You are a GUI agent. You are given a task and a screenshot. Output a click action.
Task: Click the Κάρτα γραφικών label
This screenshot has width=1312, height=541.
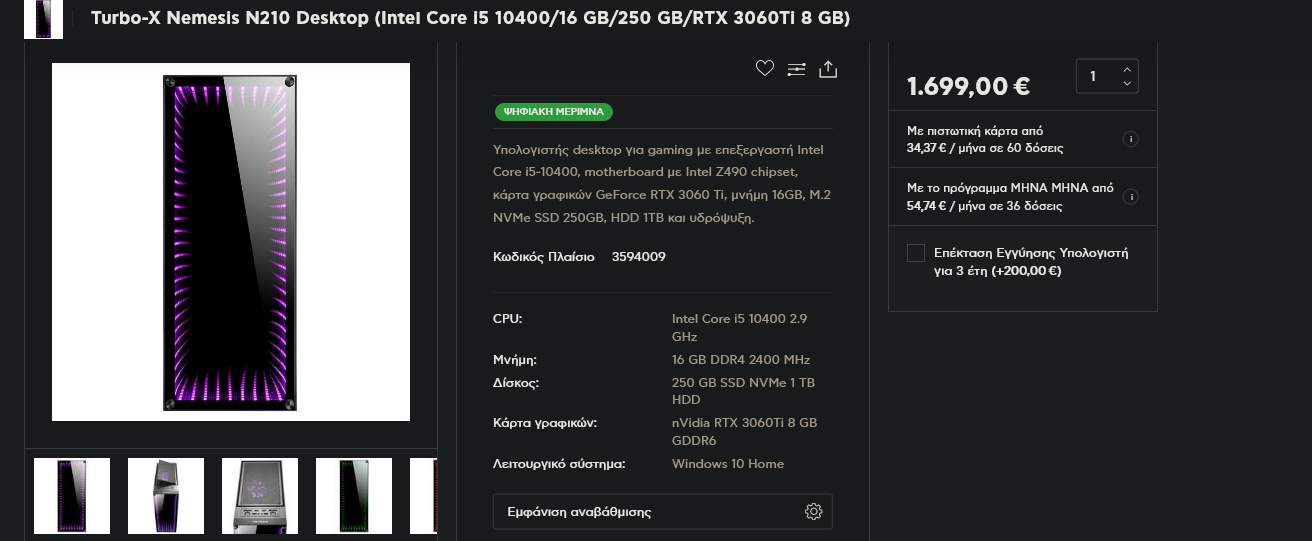545,423
